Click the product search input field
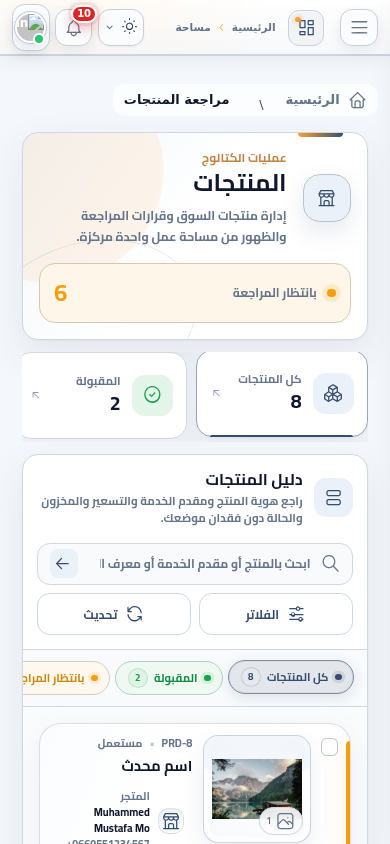Viewport: 390px width, 844px height. click(195, 564)
